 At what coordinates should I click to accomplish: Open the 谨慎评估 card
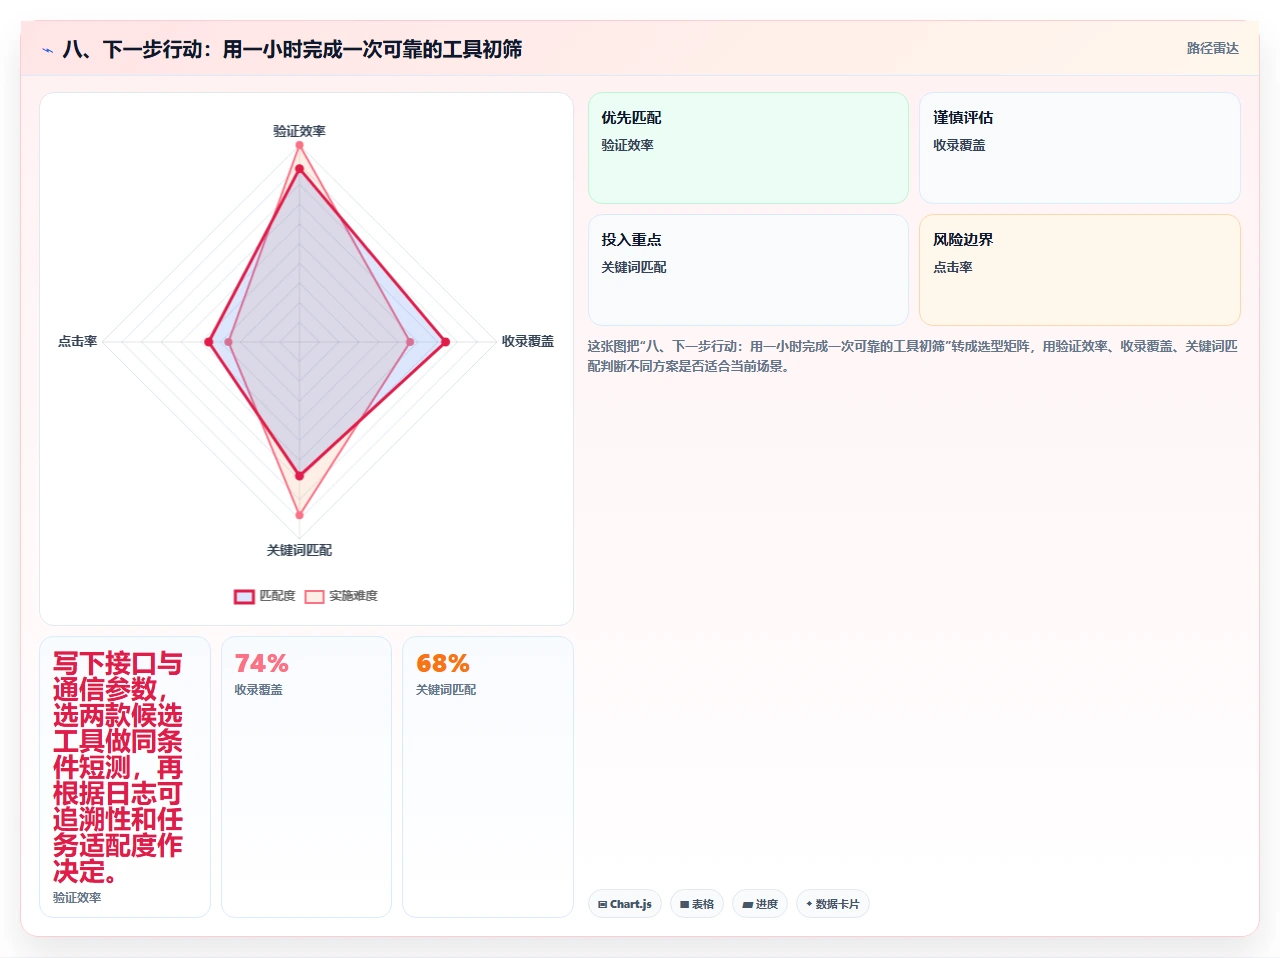point(1080,148)
